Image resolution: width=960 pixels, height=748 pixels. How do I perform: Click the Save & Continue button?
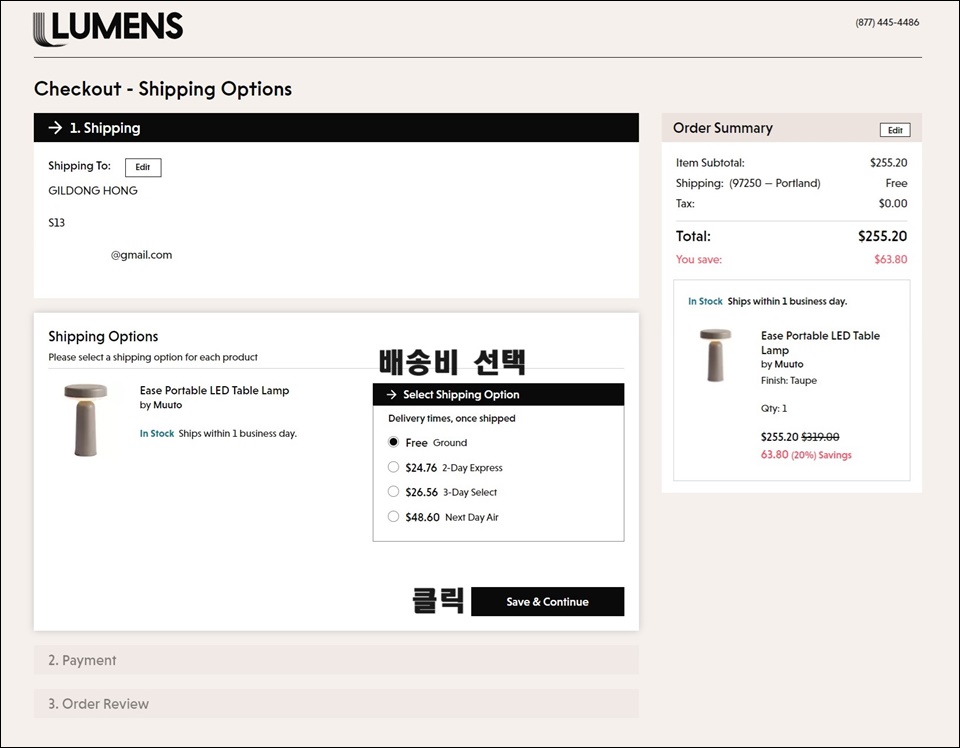tap(547, 602)
